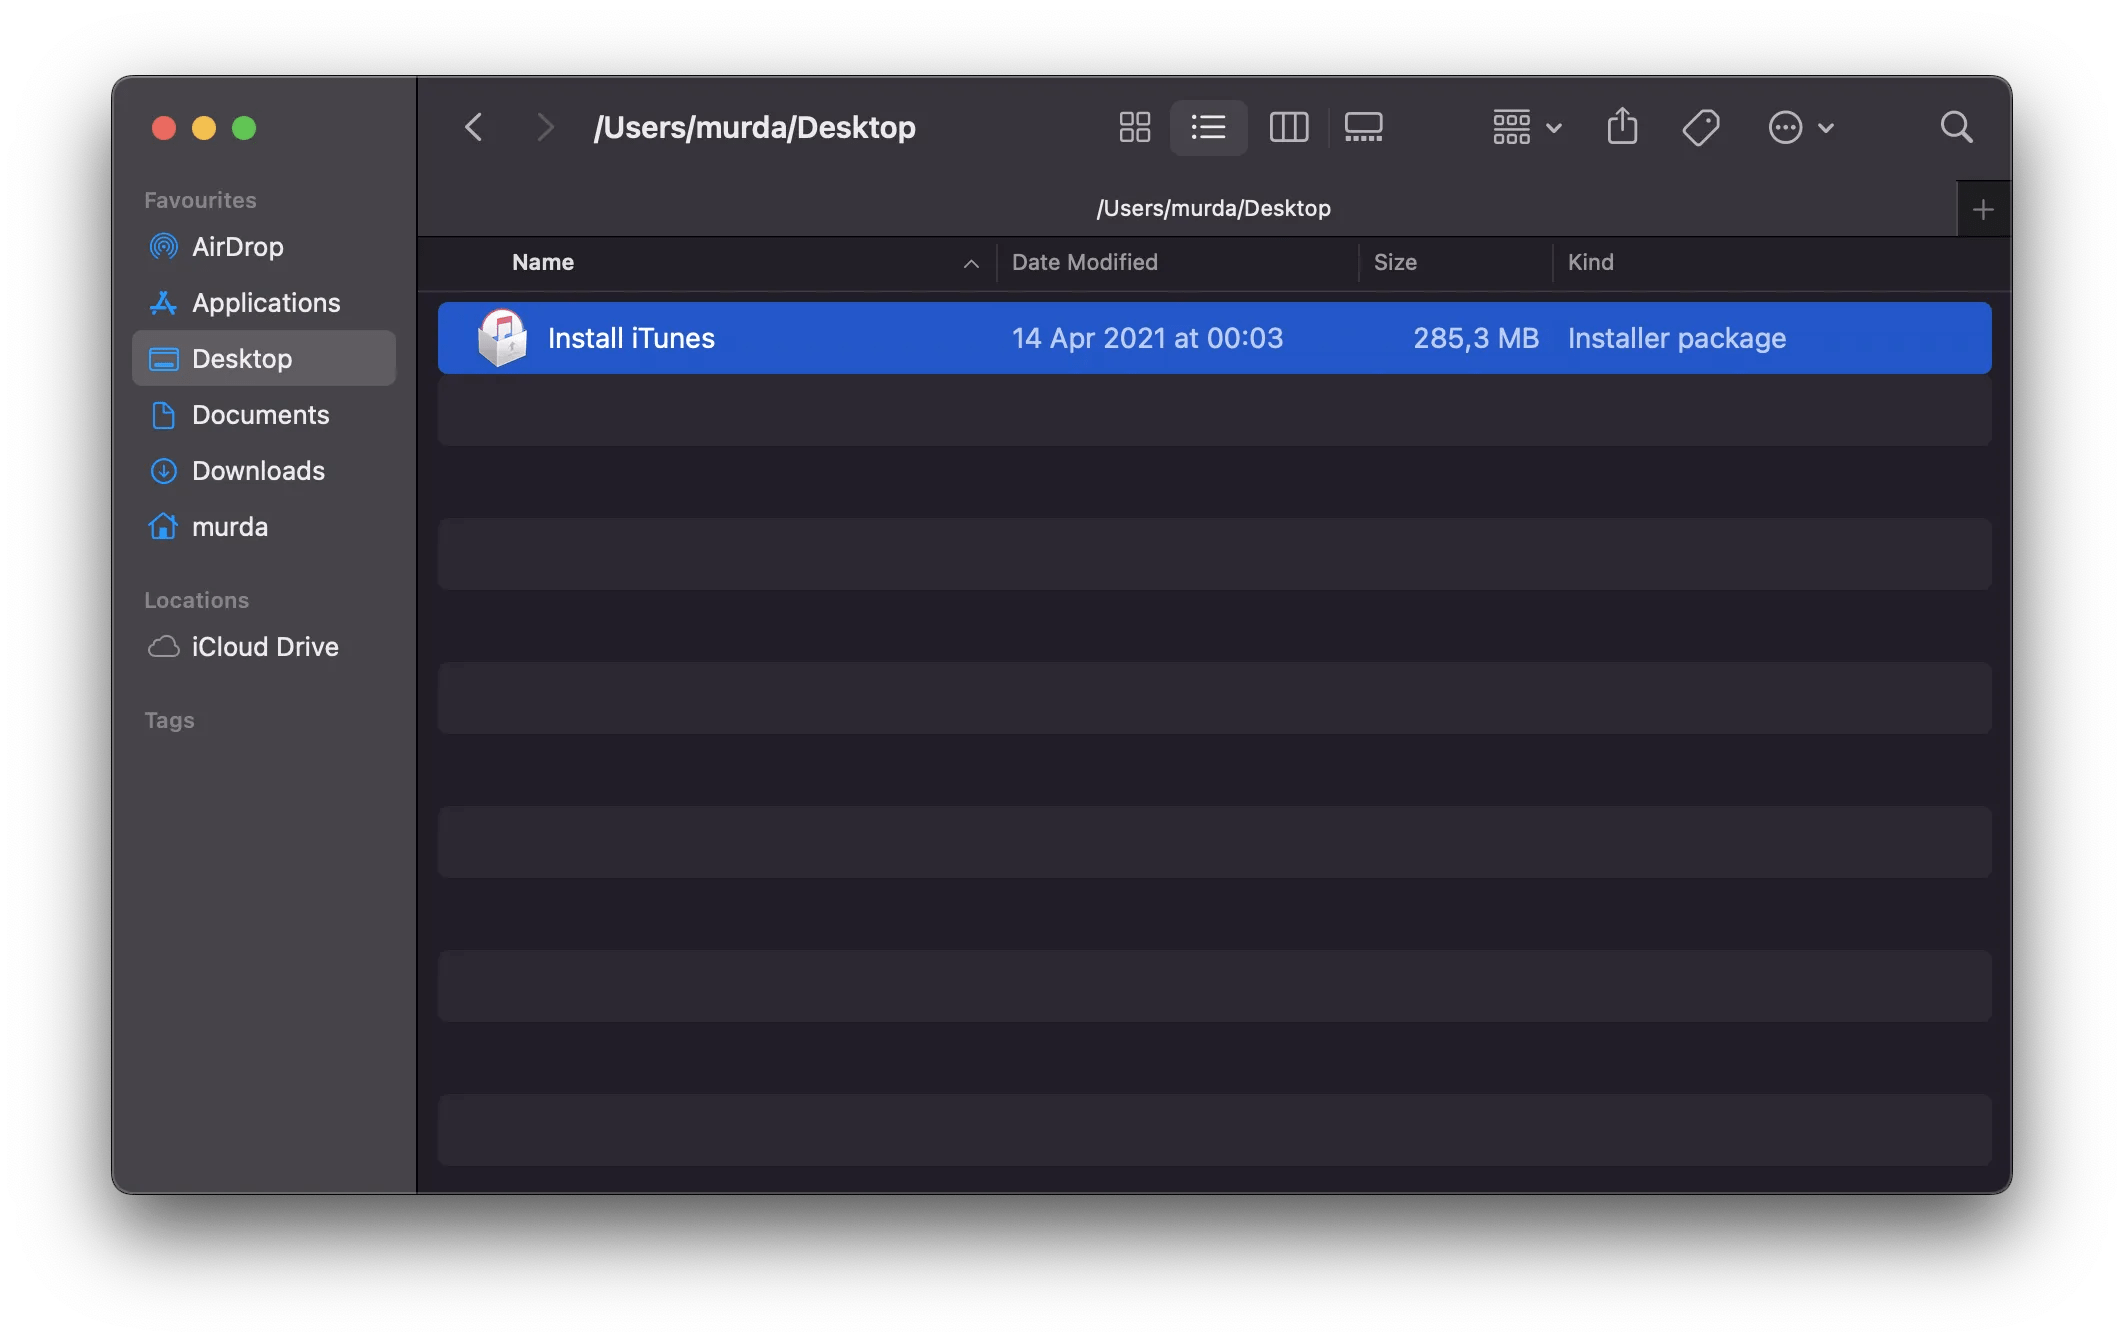2124x1342 pixels.
Task: Sort files by the Size column
Action: pyautogui.click(x=1396, y=262)
